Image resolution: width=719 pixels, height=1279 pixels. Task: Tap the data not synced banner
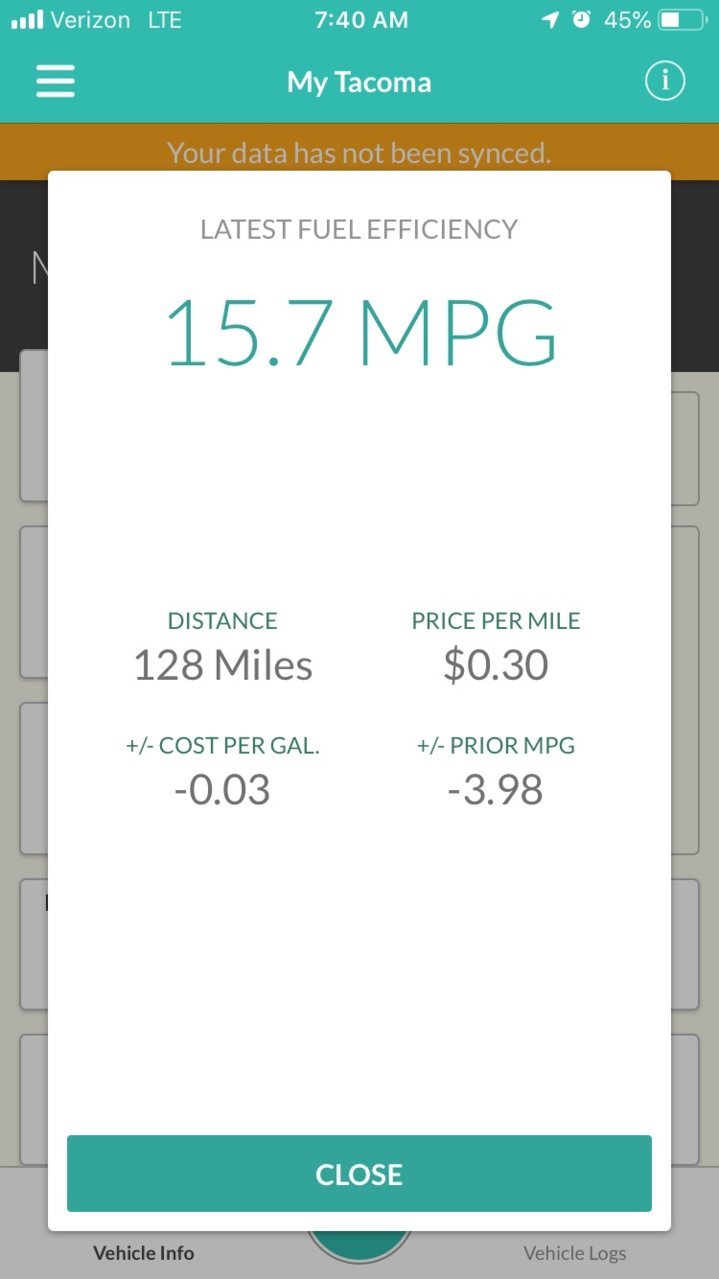(x=359, y=152)
